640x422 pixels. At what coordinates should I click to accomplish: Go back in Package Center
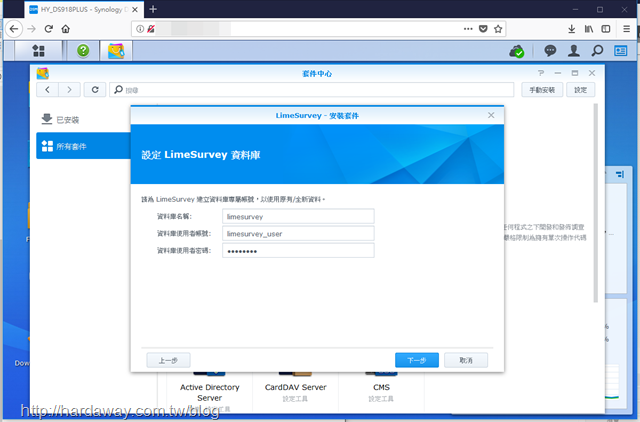[47, 90]
